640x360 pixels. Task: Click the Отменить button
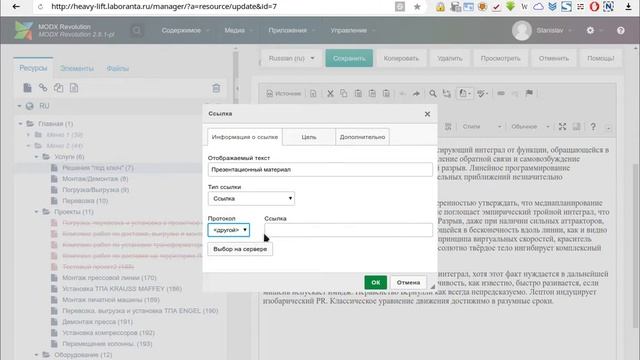pos(554,58)
